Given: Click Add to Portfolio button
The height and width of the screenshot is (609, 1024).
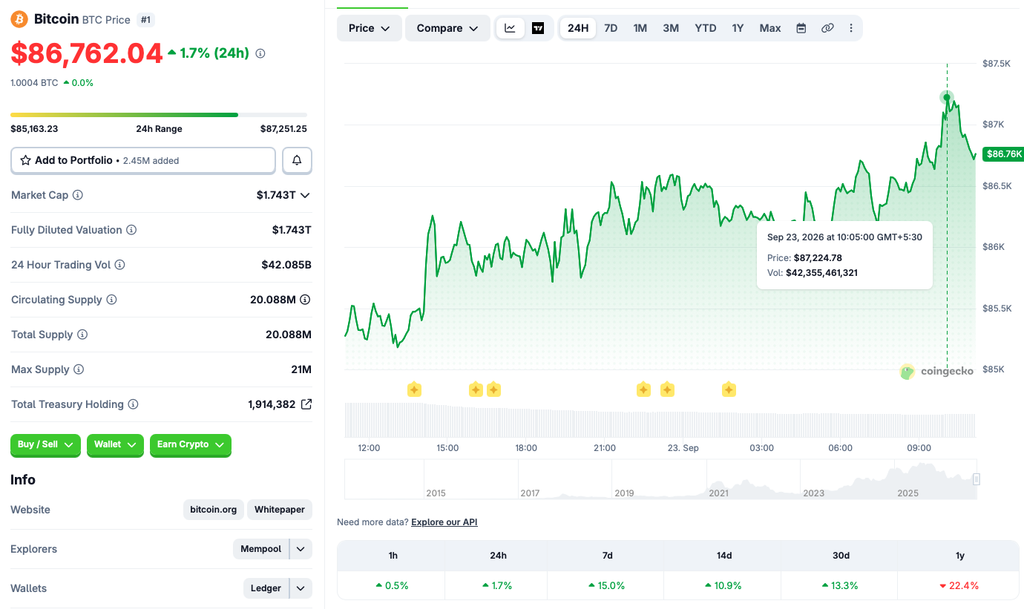Looking at the screenshot, I should pyautogui.click(x=143, y=161).
